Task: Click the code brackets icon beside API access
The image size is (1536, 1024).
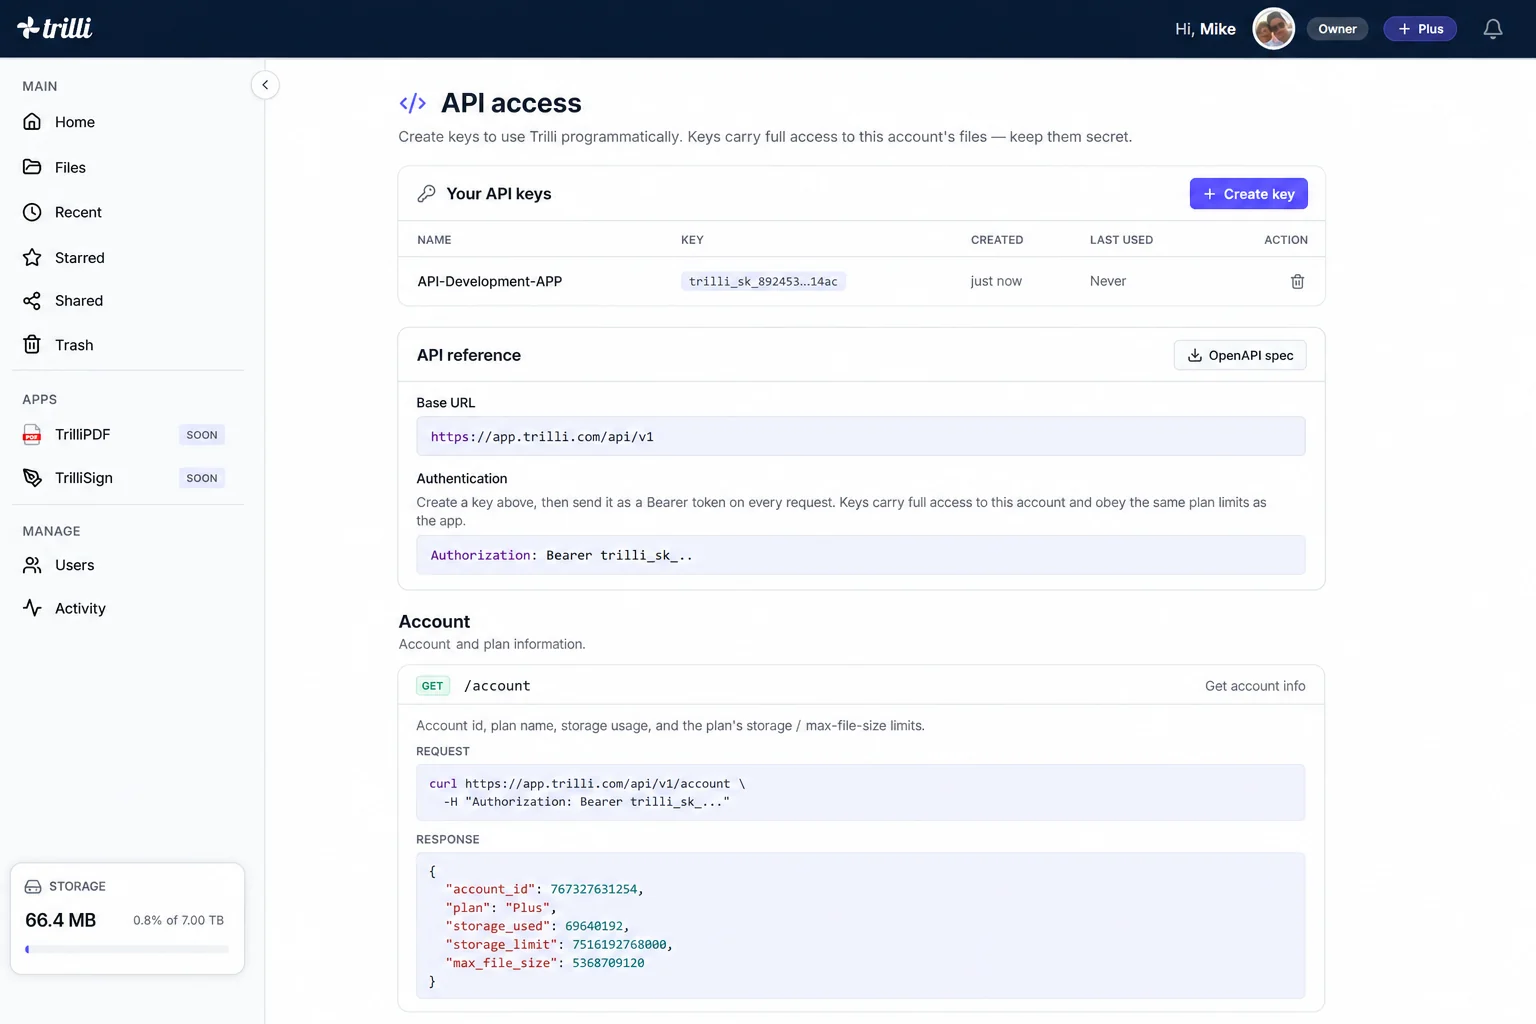Action: tap(413, 103)
